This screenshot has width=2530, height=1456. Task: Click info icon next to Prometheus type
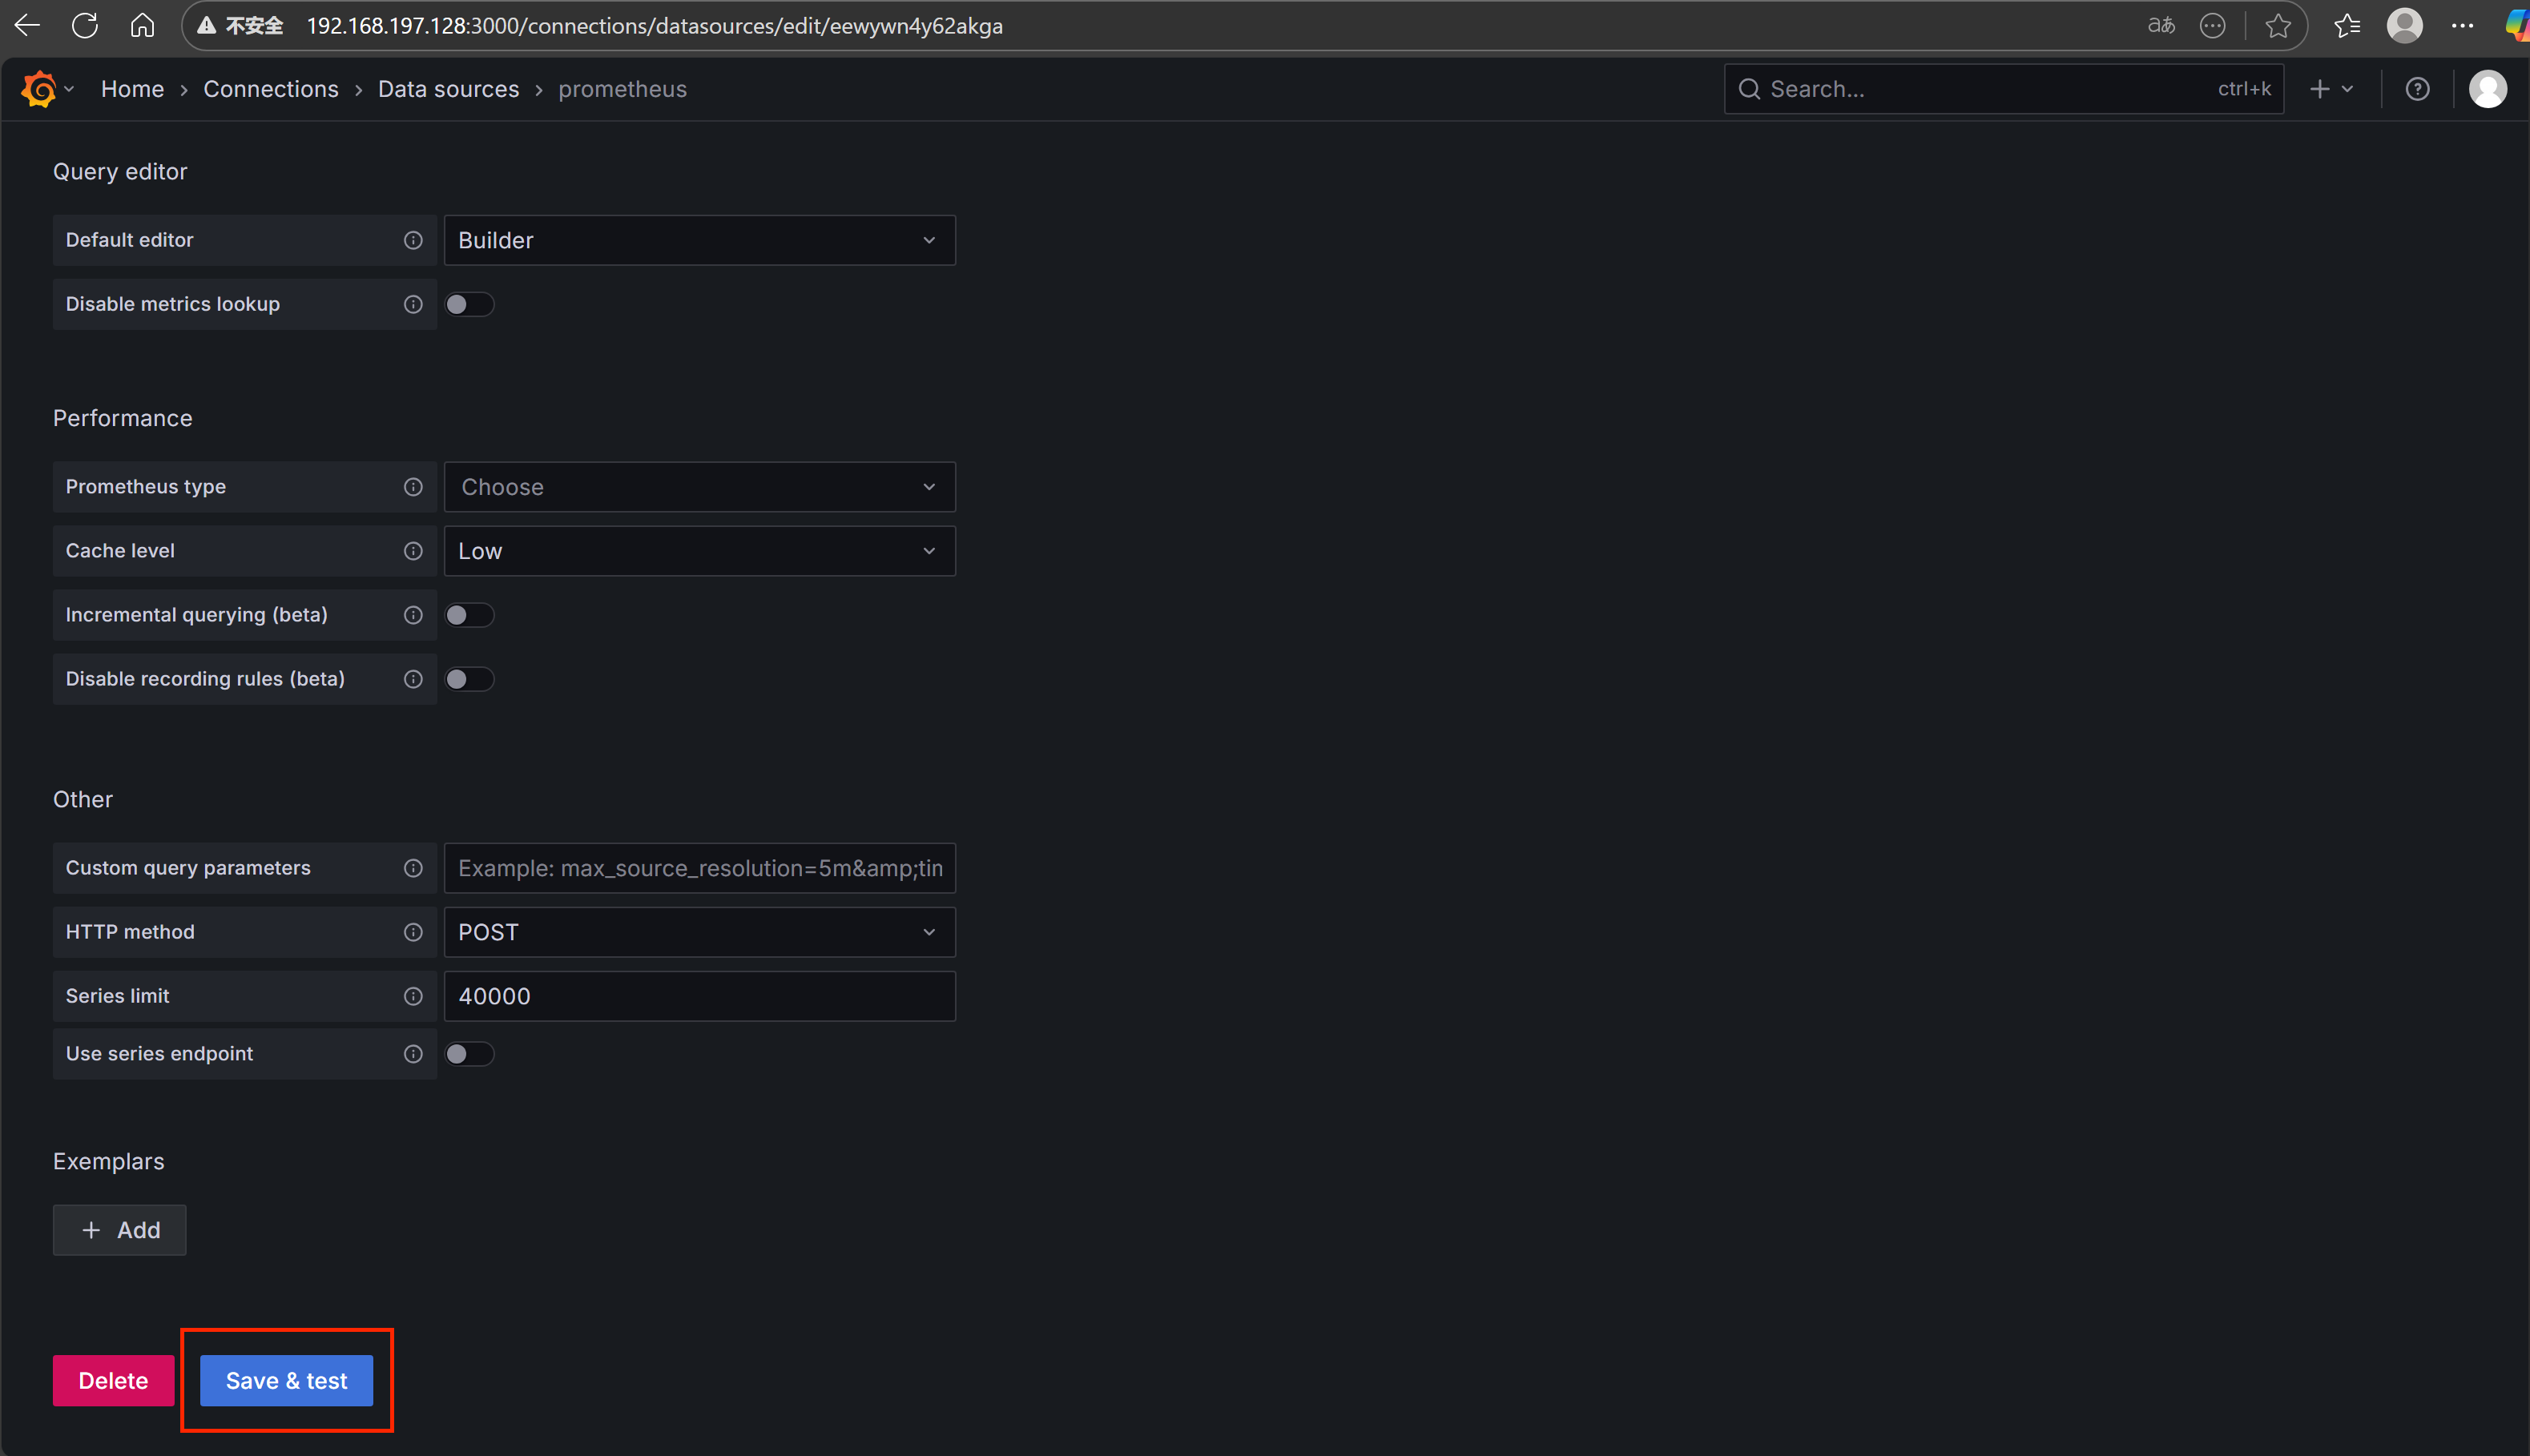[x=413, y=487]
